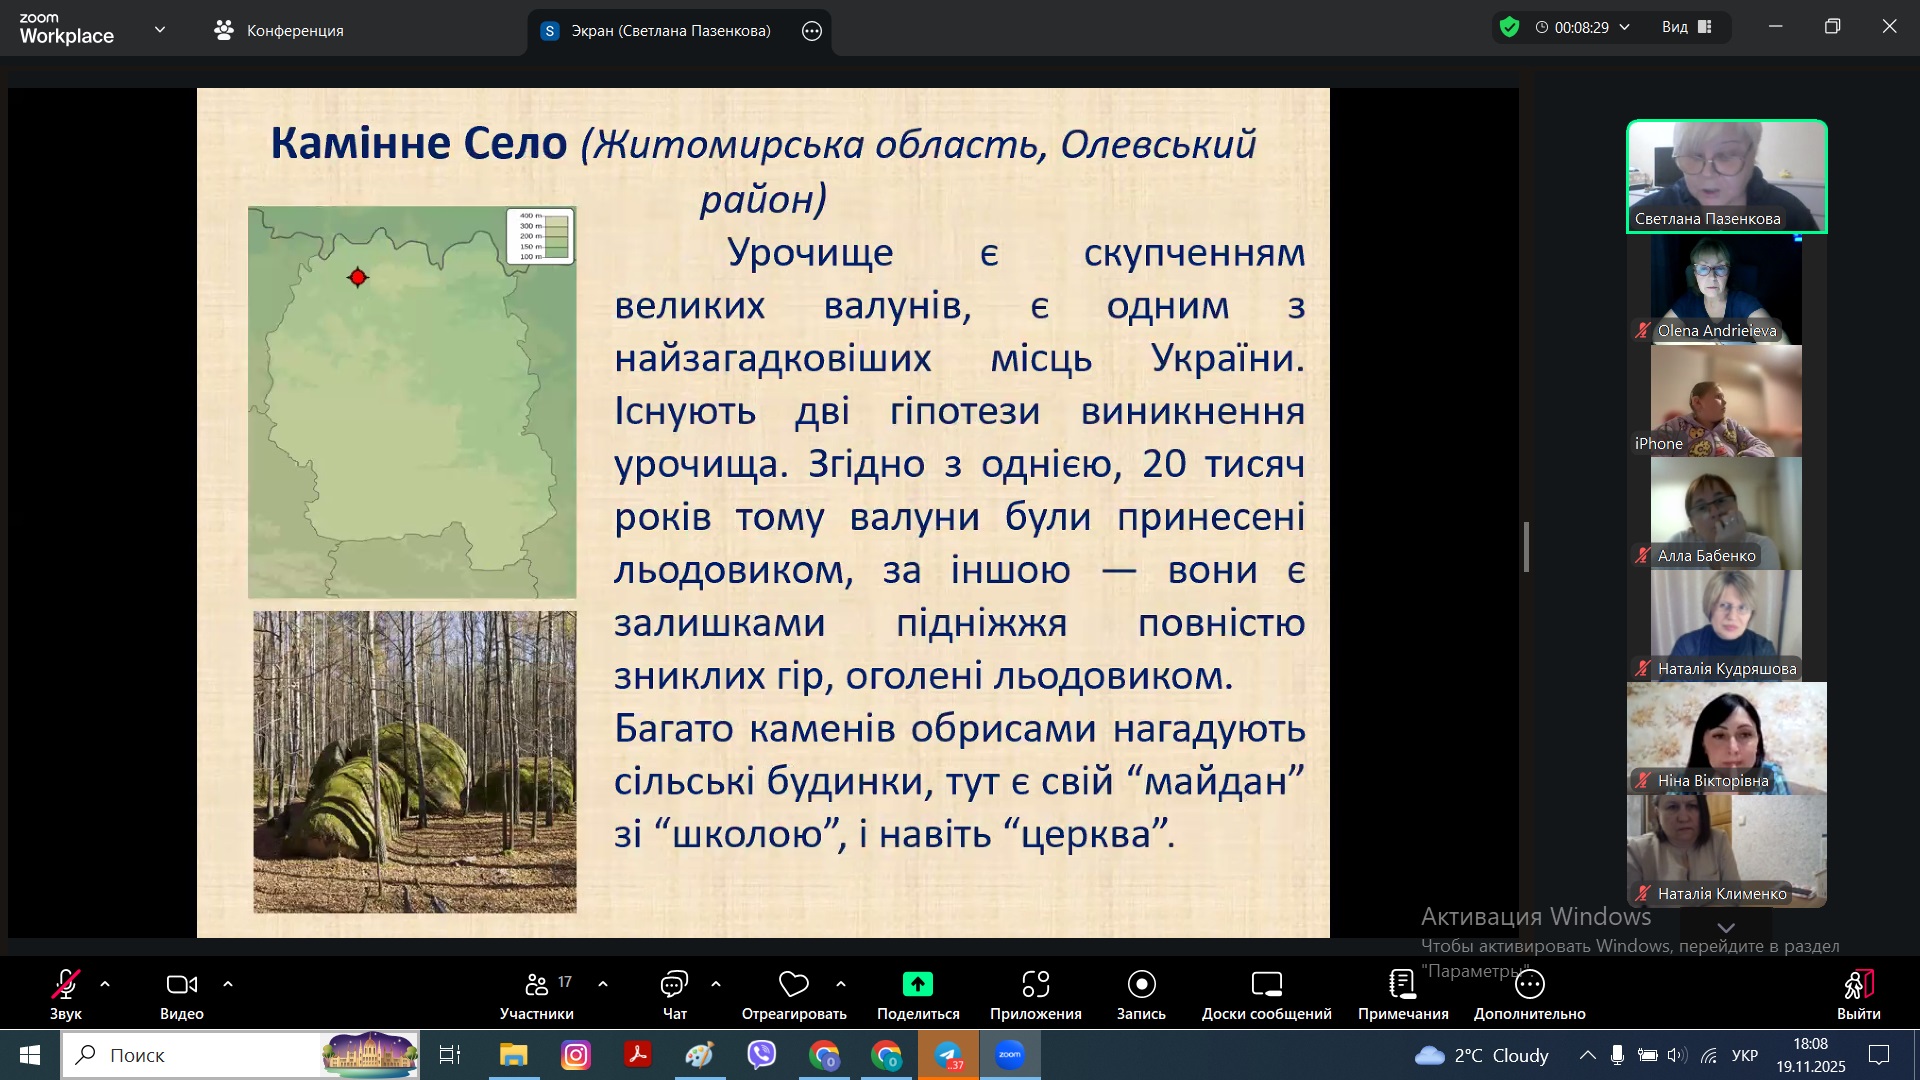Open the Participants panel icon

coord(537,985)
